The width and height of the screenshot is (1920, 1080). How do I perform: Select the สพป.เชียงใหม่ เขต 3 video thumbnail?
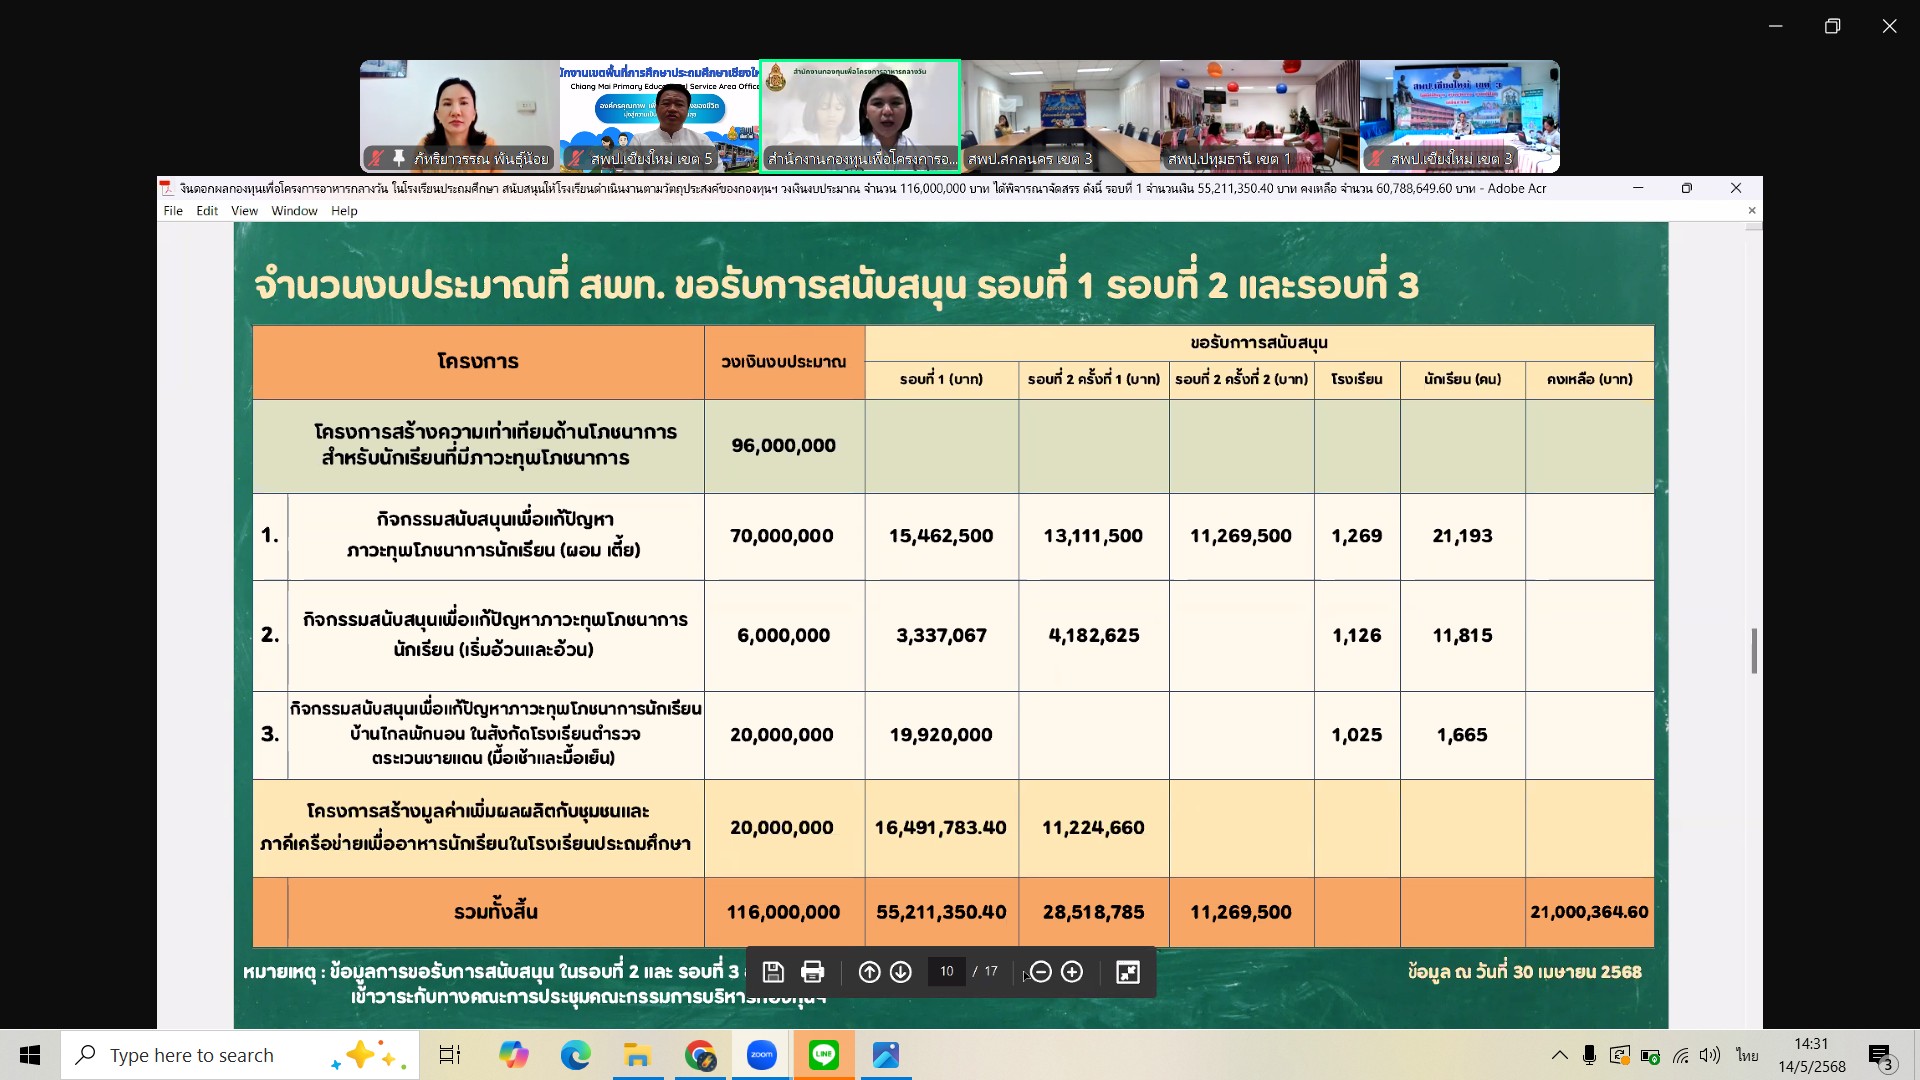tap(1460, 116)
